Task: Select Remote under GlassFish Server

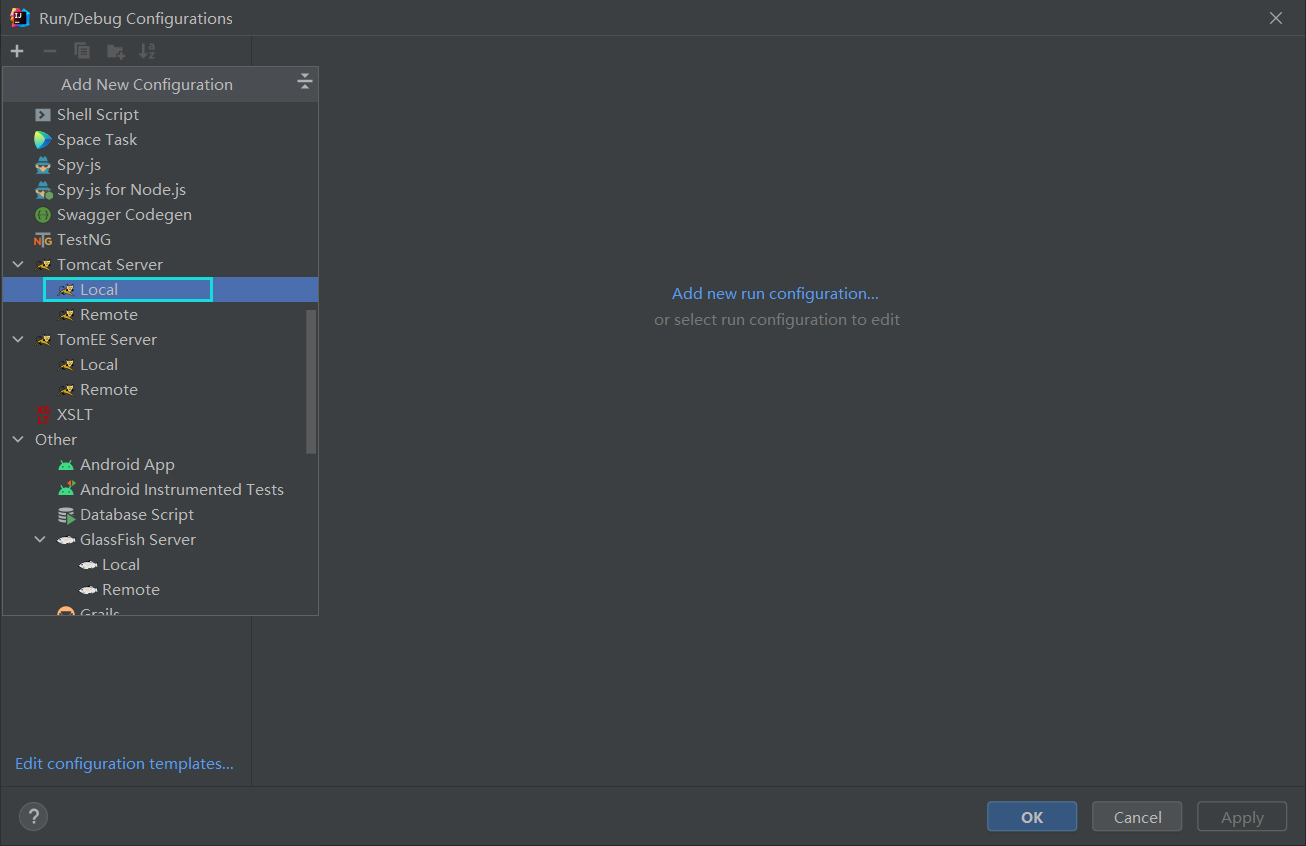Action: [x=160, y=590]
